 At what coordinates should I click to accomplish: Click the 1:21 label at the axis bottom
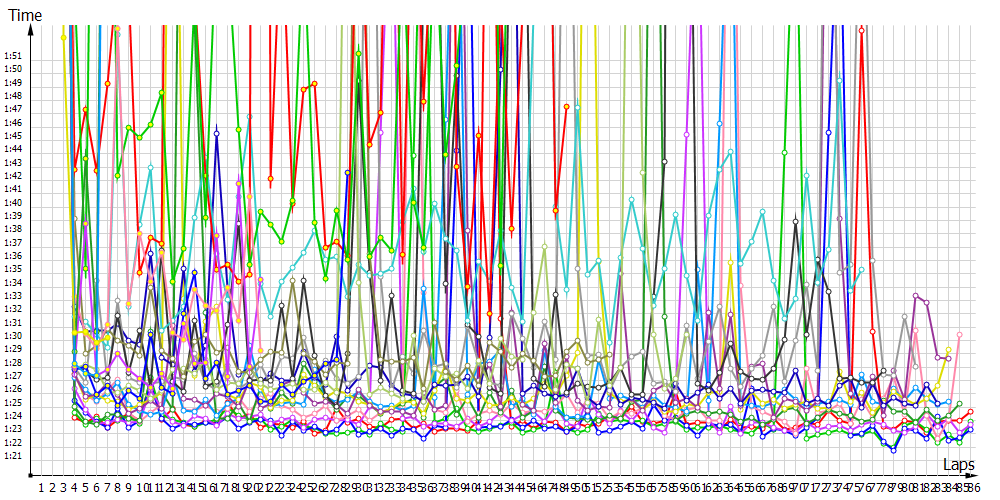(x=12, y=456)
